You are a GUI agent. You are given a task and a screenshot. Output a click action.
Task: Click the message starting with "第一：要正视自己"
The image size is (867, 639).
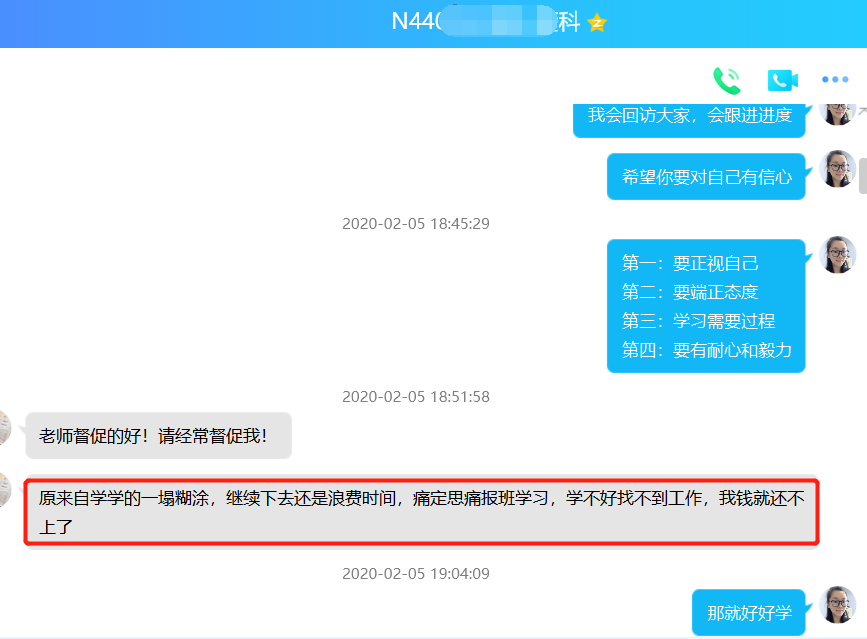pos(706,306)
